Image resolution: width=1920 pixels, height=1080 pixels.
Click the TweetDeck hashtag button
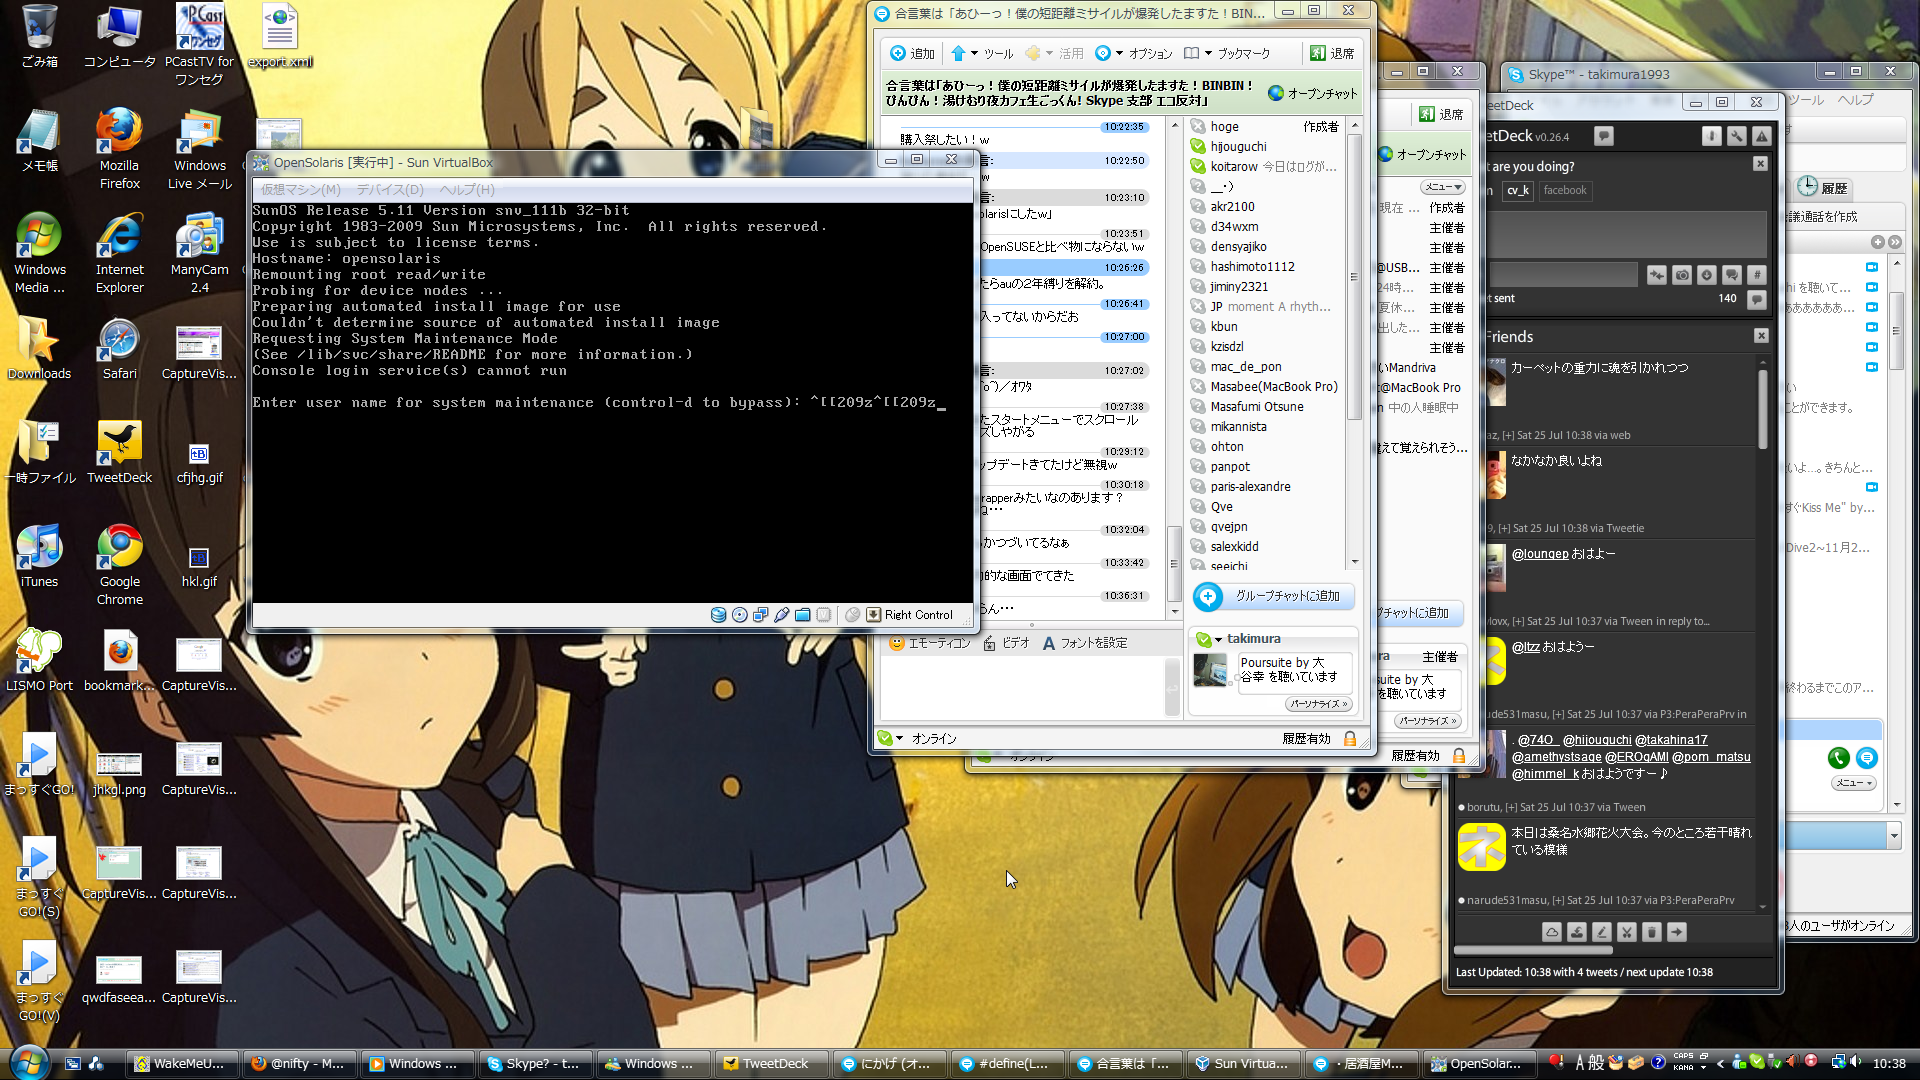[1757, 275]
